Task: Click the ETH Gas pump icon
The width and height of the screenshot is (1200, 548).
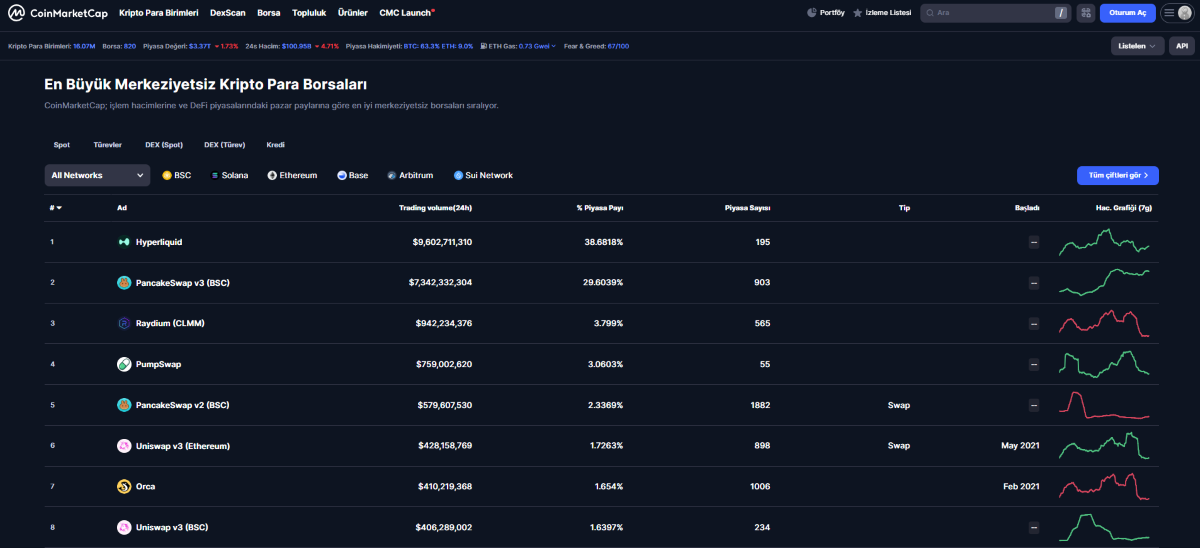Action: click(x=483, y=46)
